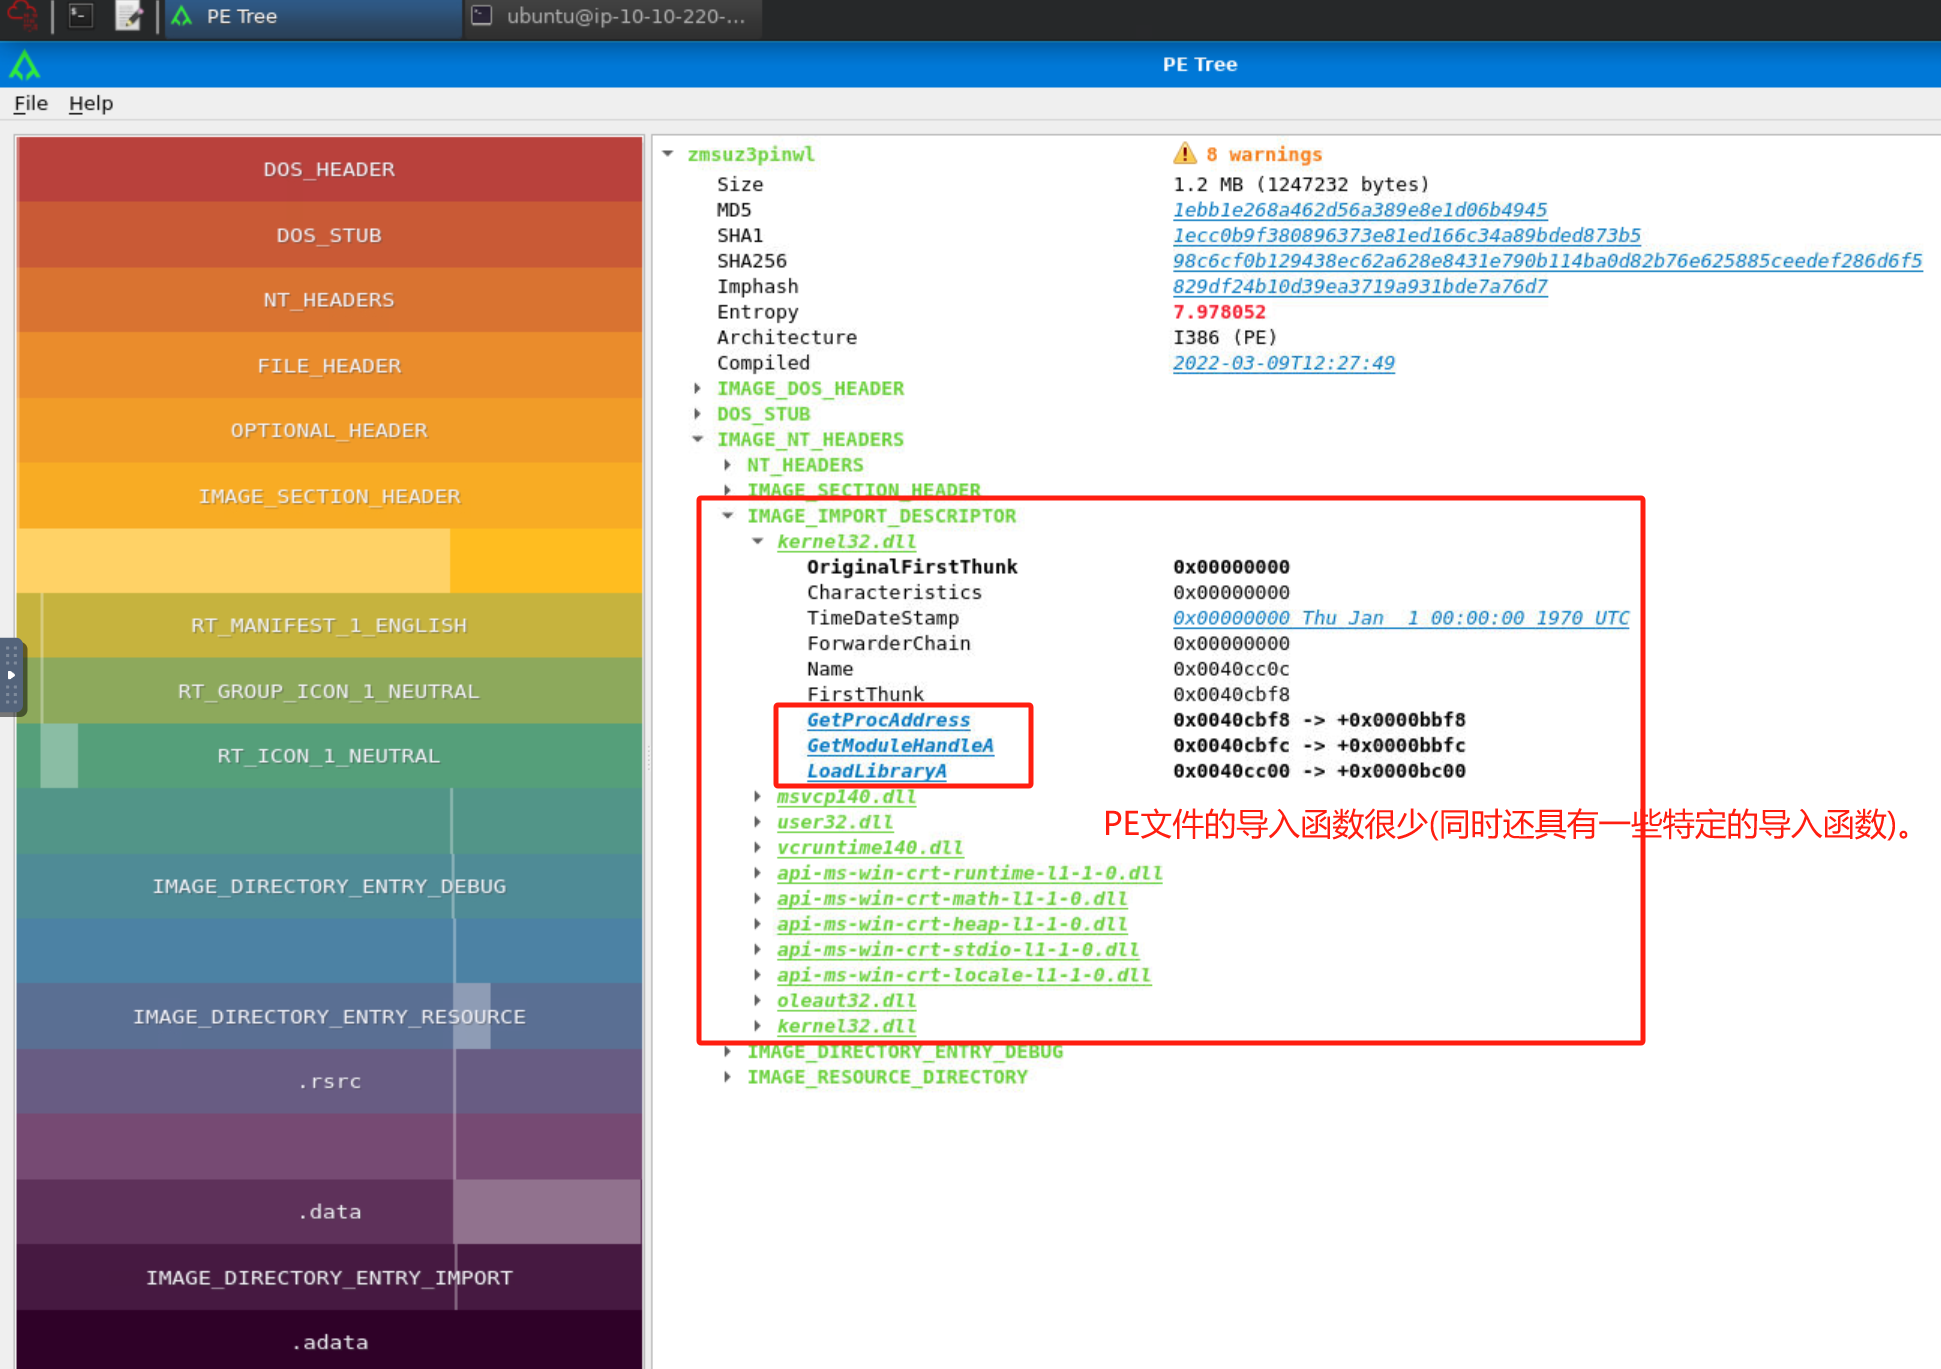This screenshot has width=1941, height=1369.
Task: Expand the oleaut32.dll import node
Action: coord(758,1001)
